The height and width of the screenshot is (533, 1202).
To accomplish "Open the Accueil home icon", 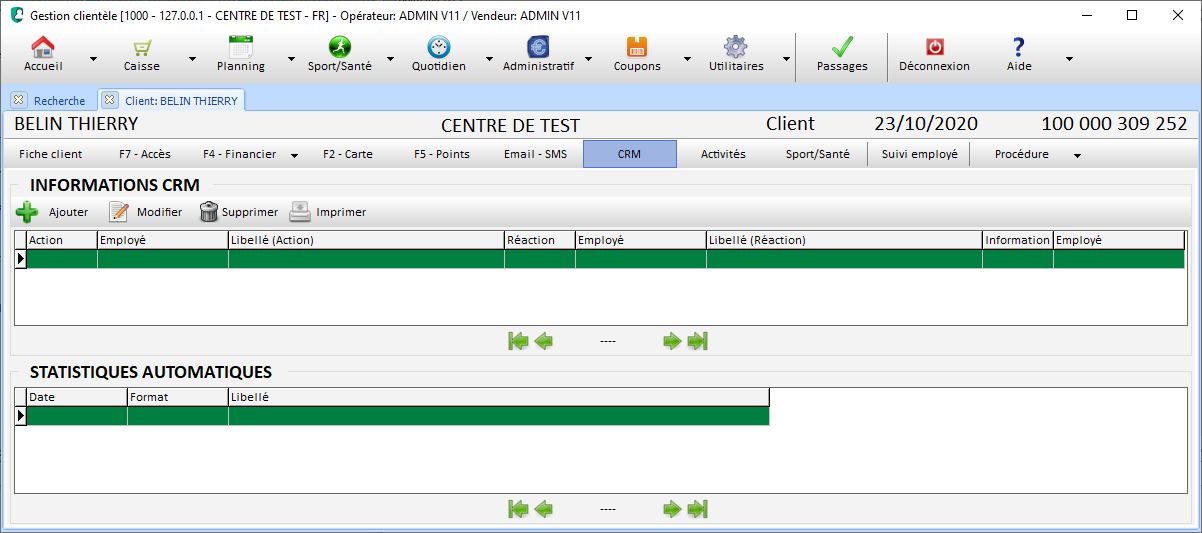I will [43, 47].
